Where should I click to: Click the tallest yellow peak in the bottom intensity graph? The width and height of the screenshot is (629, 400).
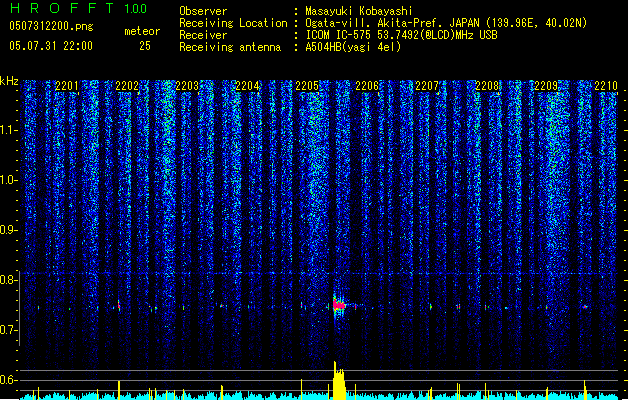[x=339, y=381]
